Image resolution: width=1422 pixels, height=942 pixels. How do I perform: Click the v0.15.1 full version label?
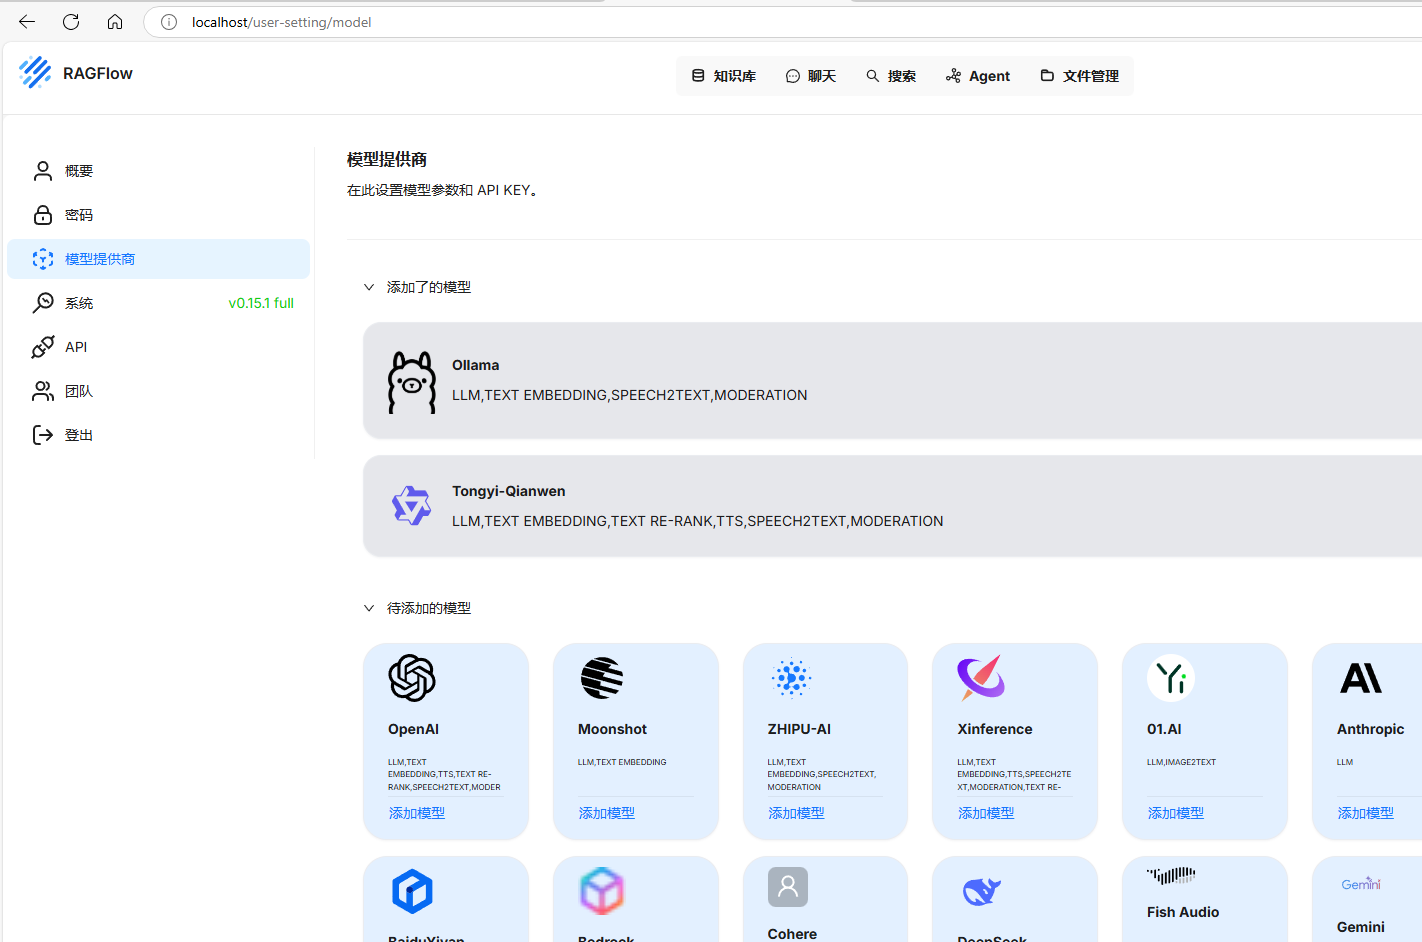[261, 303]
